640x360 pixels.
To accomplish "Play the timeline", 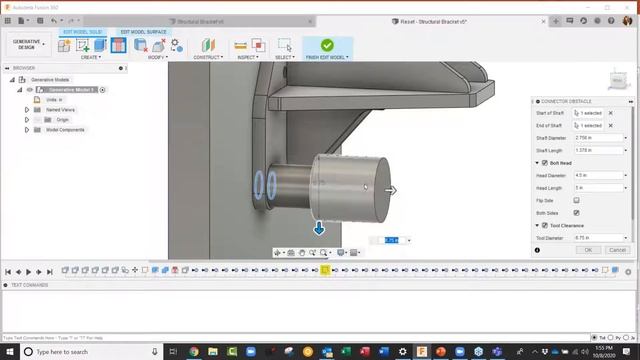I will point(29,272).
